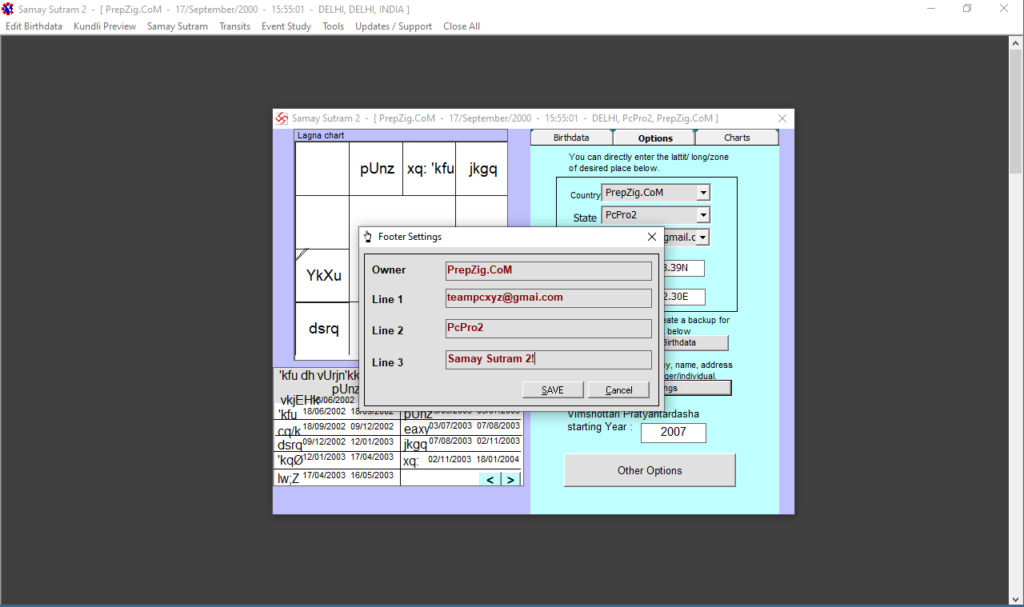Expand the State dropdown arrow

click(x=703, y=215)
